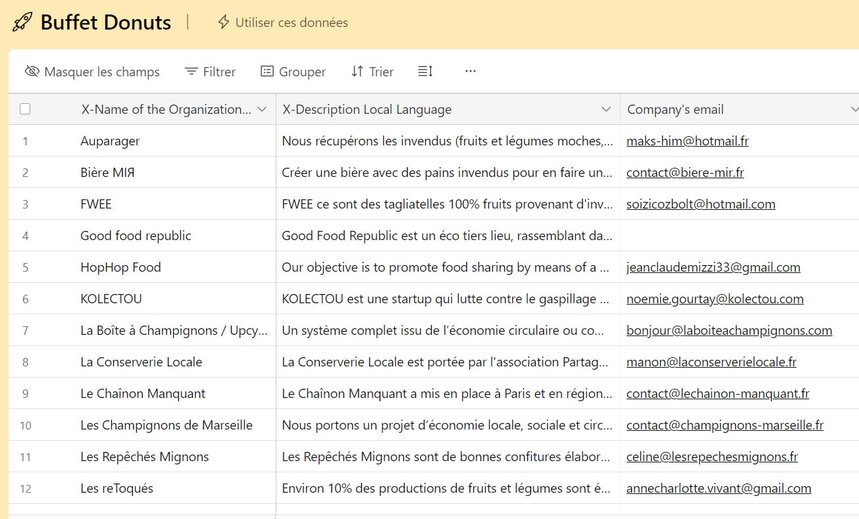Open Utiliser ces données

[283, 22]
